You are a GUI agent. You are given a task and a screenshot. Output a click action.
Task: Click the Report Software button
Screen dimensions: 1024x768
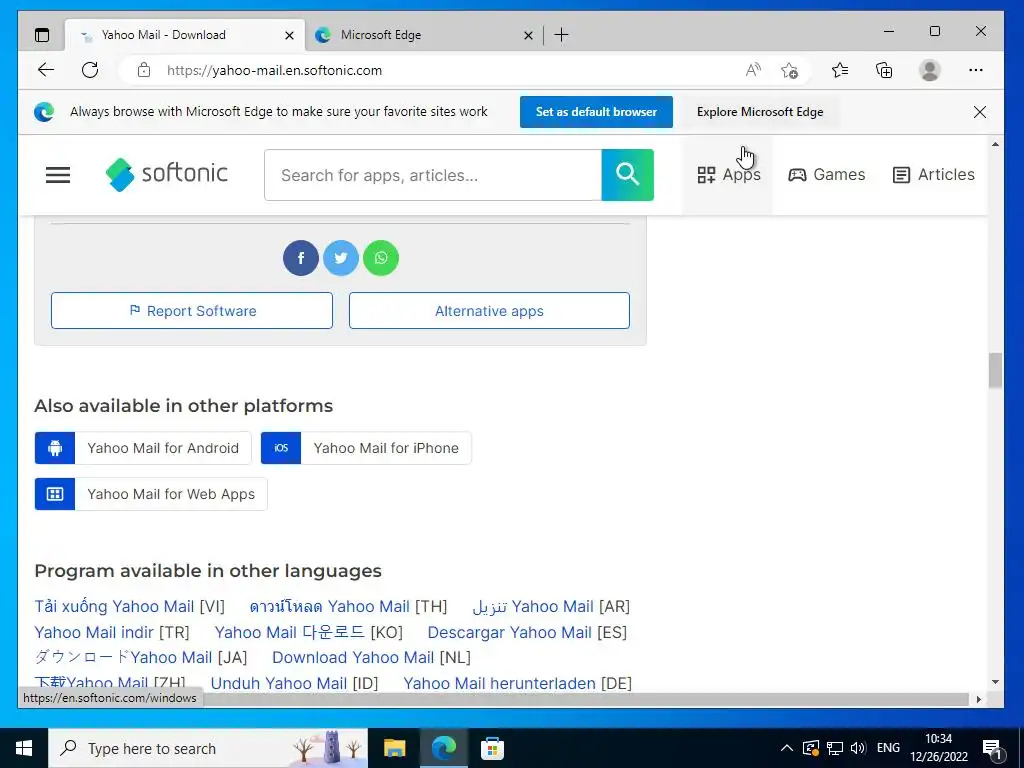click(192, 311)
